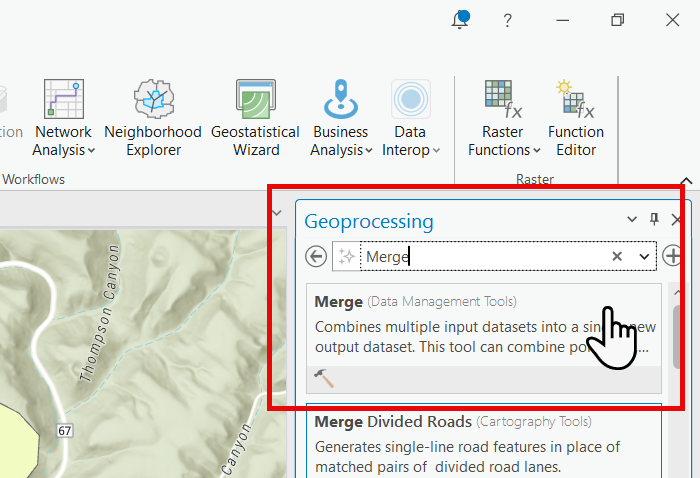Click hammer icon under Merge tool
Viewport: 700px width, 478px height.
click(324, 378)
